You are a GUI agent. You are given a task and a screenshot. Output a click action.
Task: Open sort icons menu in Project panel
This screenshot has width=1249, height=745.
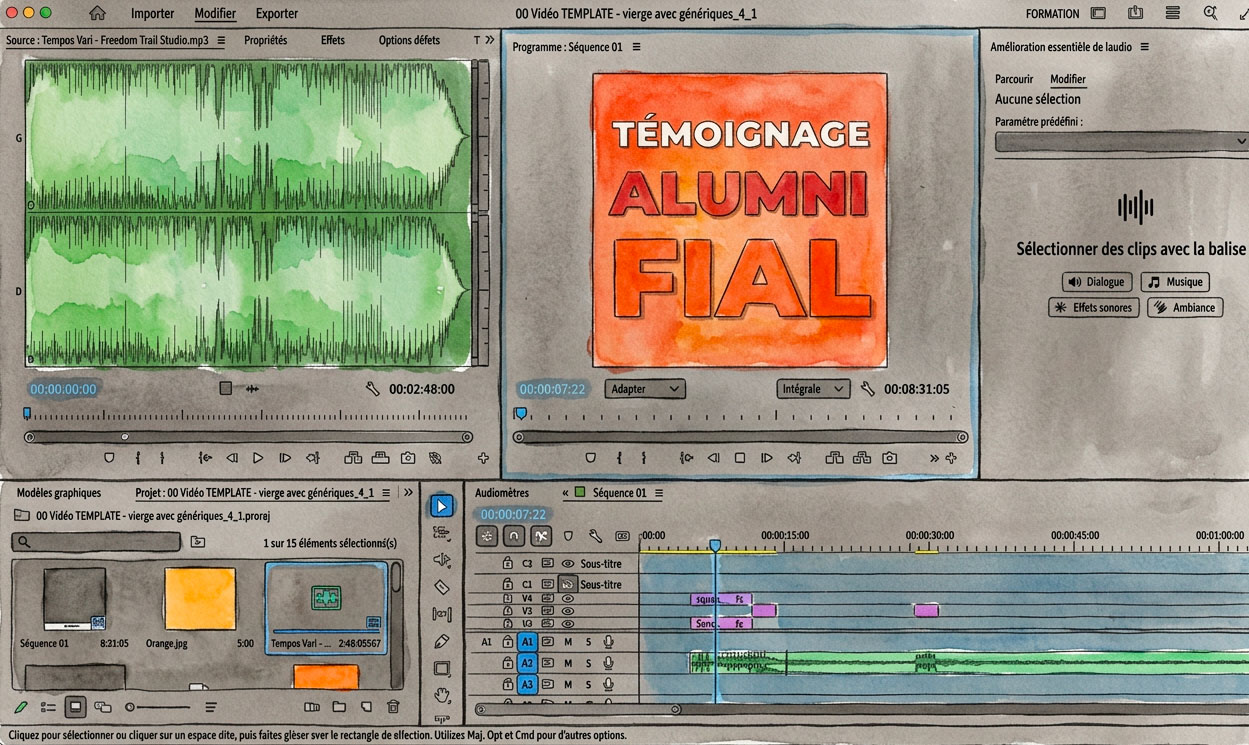click(211, 707)
